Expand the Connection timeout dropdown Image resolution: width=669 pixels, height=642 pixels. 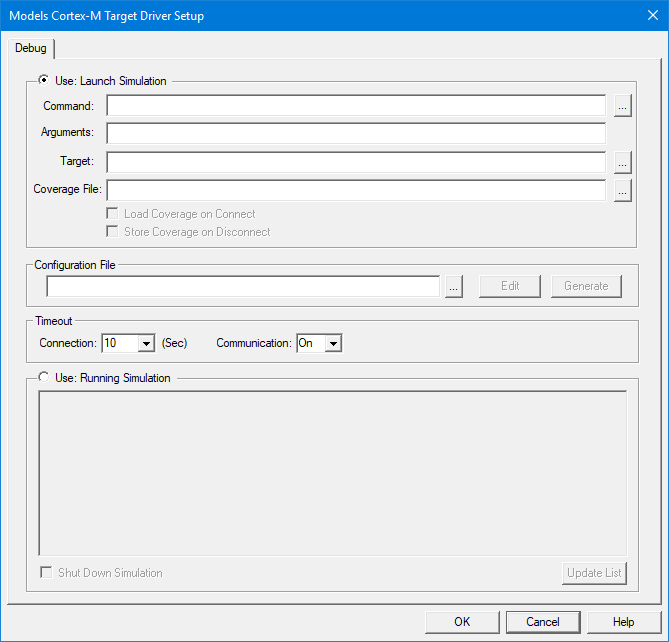click(146, 343)
